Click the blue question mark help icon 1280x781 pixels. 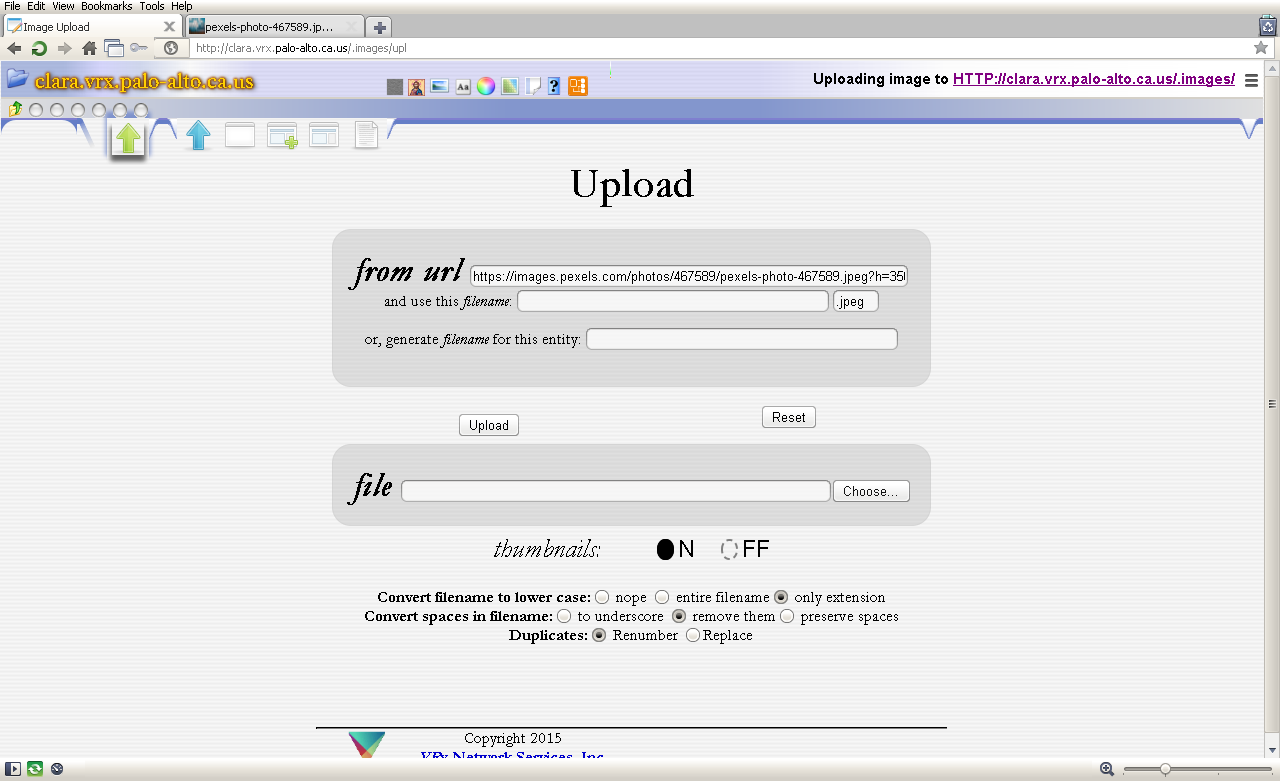[x=554, y=87]
